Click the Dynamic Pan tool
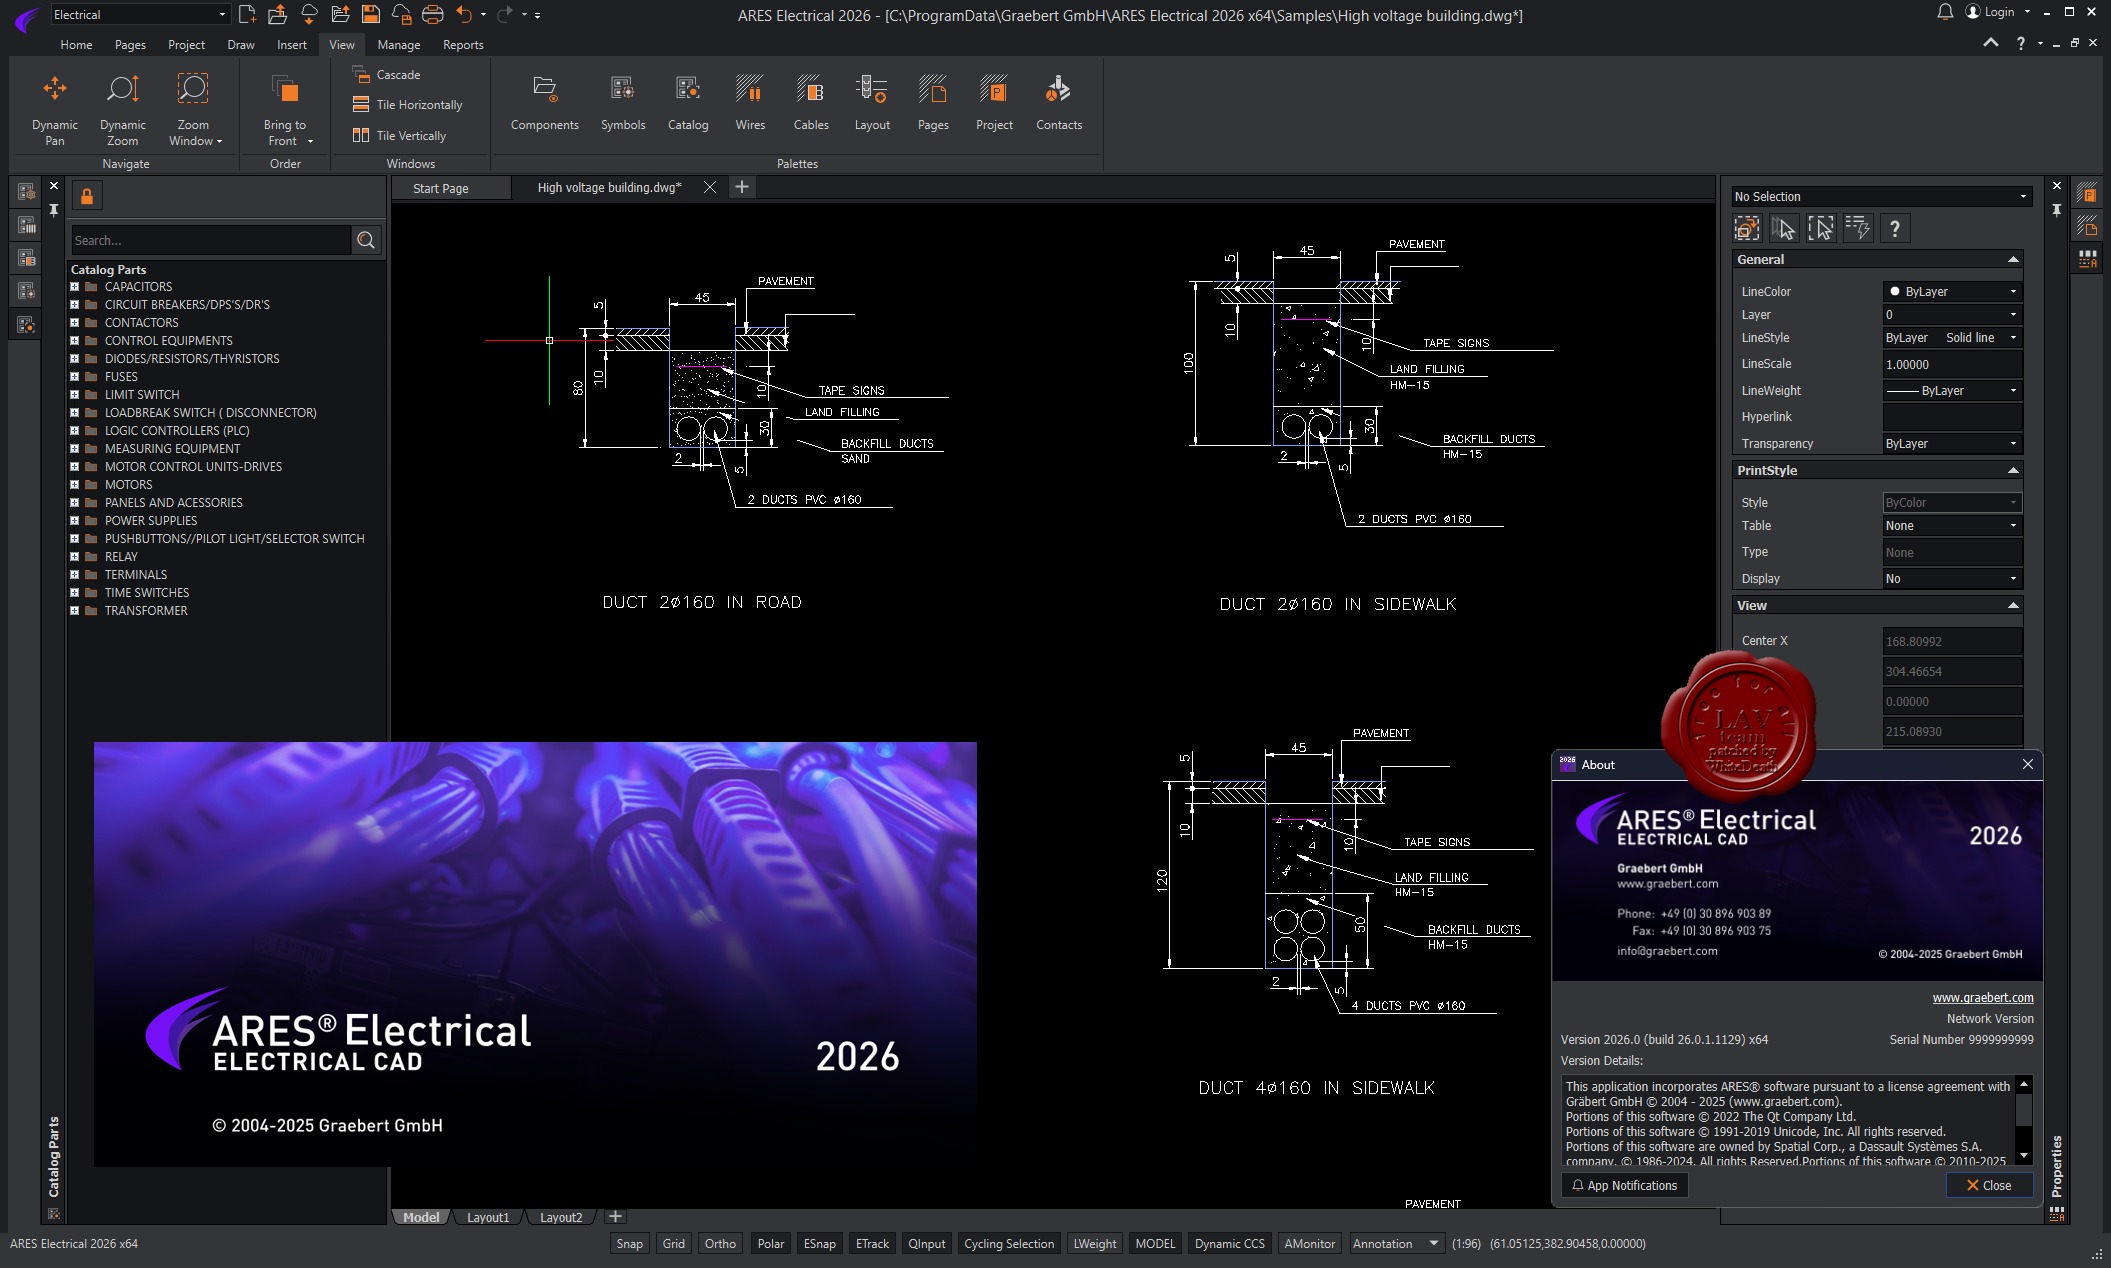 click(54, 109)
